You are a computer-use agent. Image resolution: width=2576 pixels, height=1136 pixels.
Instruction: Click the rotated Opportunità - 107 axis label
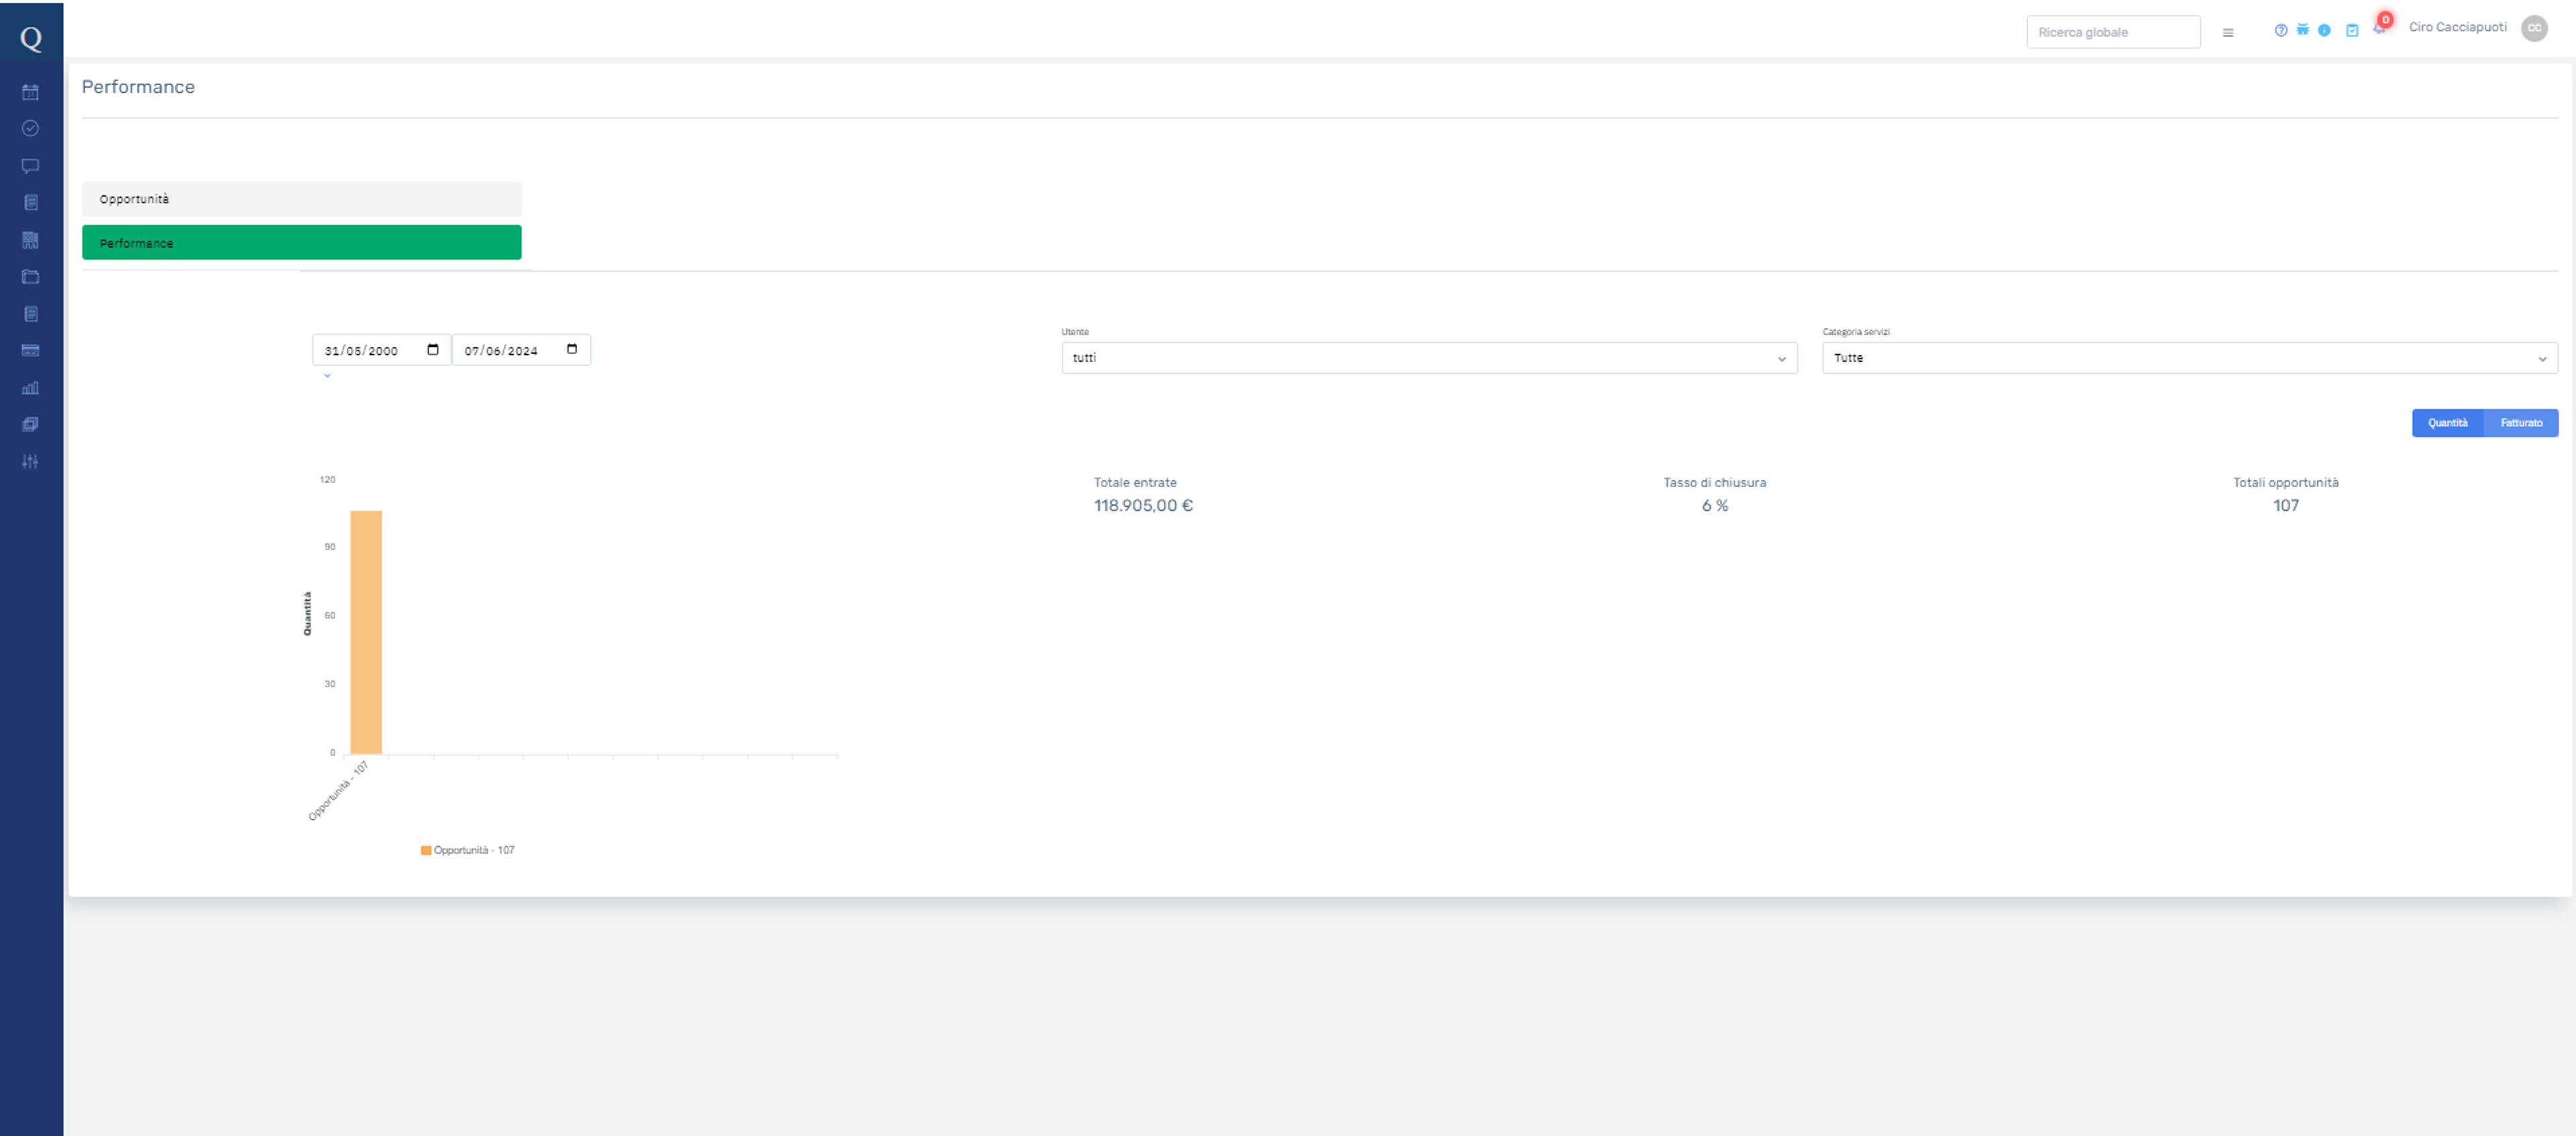click(x=339, y=791)
